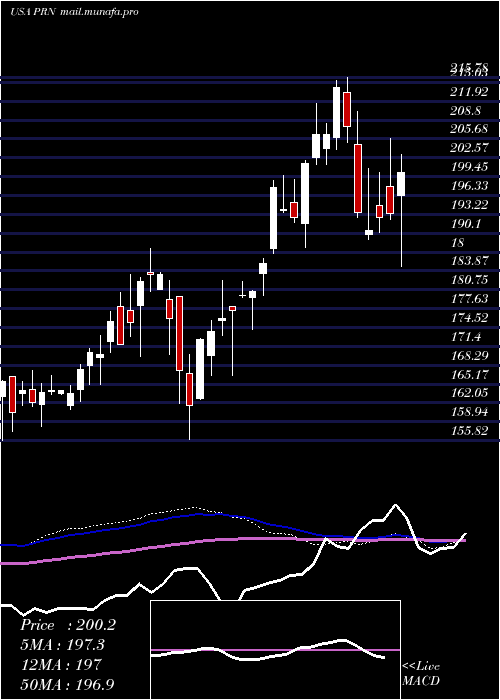This screenshot has height=700, width=500.
Task: Click the 177.63 price axis label
Action: coord(469,299)
